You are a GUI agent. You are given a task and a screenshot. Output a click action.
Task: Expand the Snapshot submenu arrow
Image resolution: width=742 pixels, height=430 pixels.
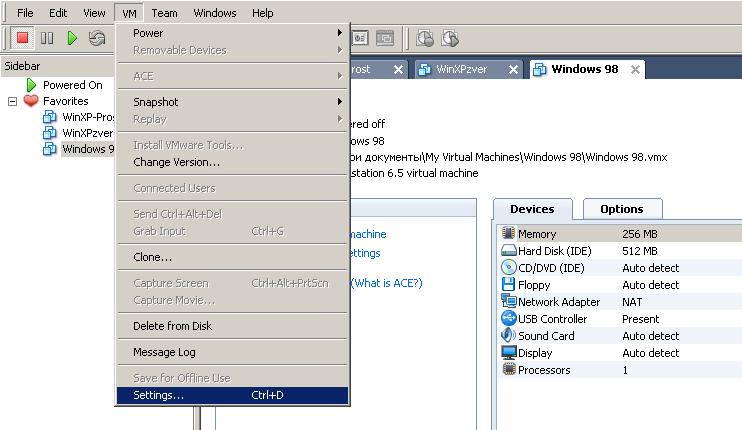[339, 102]
